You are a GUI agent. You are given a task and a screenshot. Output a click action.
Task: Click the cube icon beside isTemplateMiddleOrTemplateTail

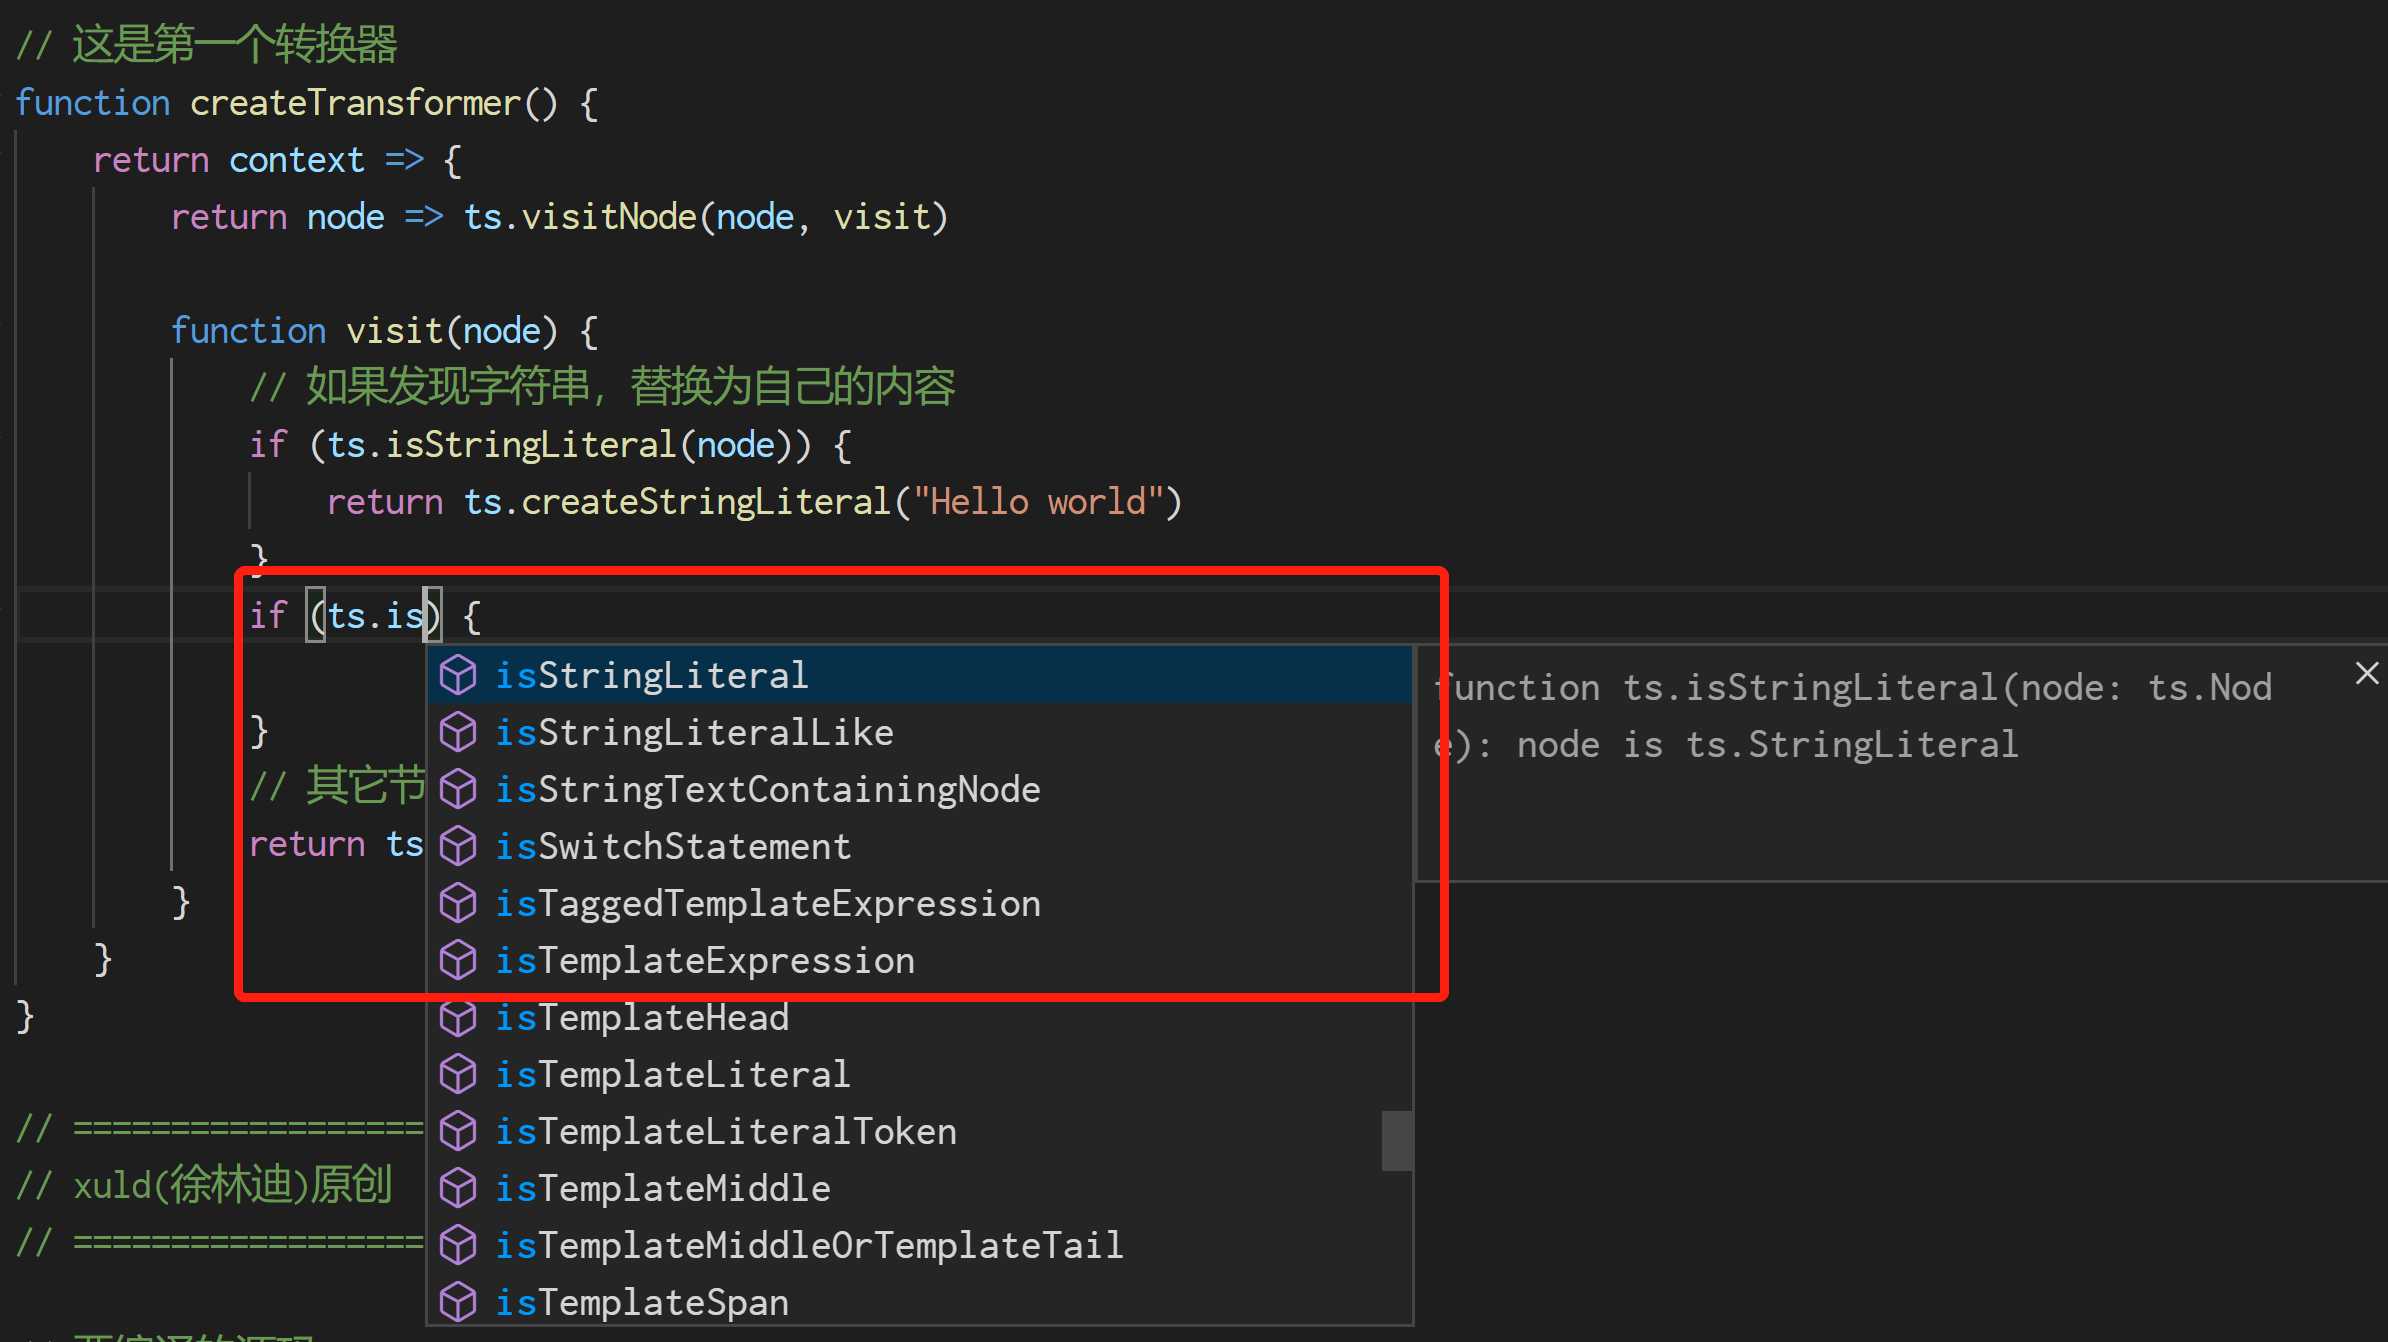[458, 1245]
